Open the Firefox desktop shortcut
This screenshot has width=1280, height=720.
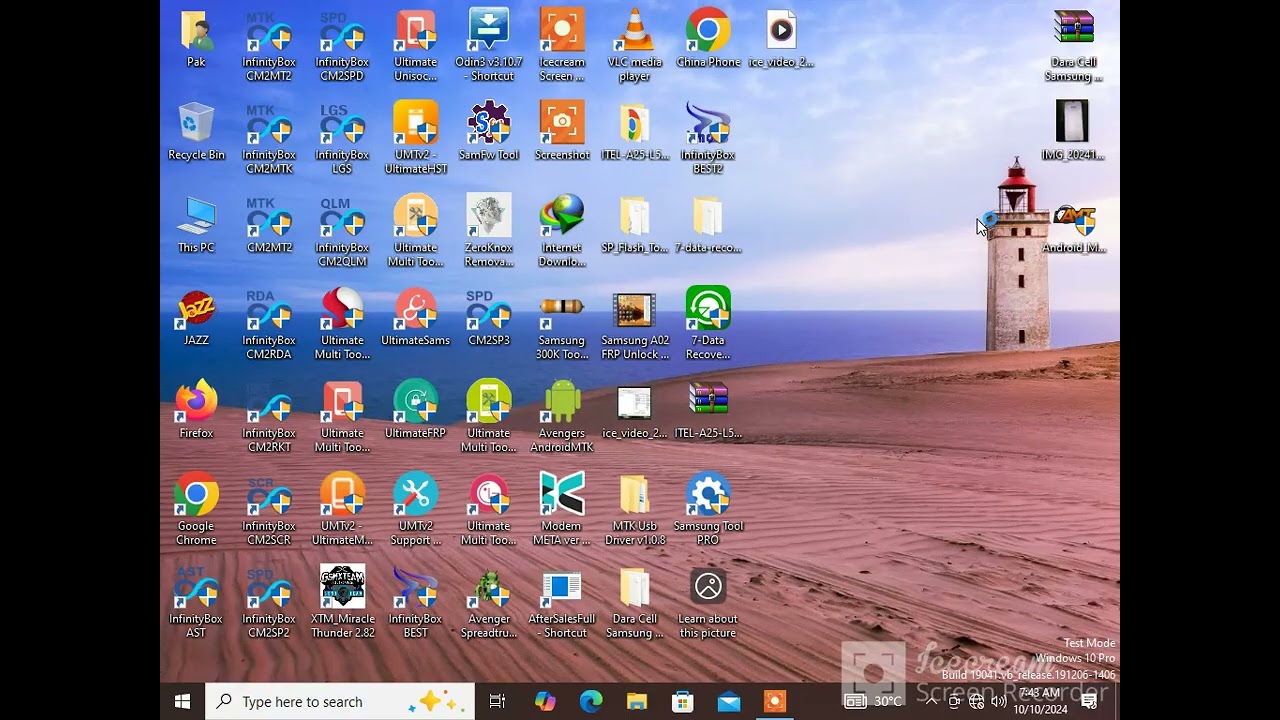coord(196,403)
